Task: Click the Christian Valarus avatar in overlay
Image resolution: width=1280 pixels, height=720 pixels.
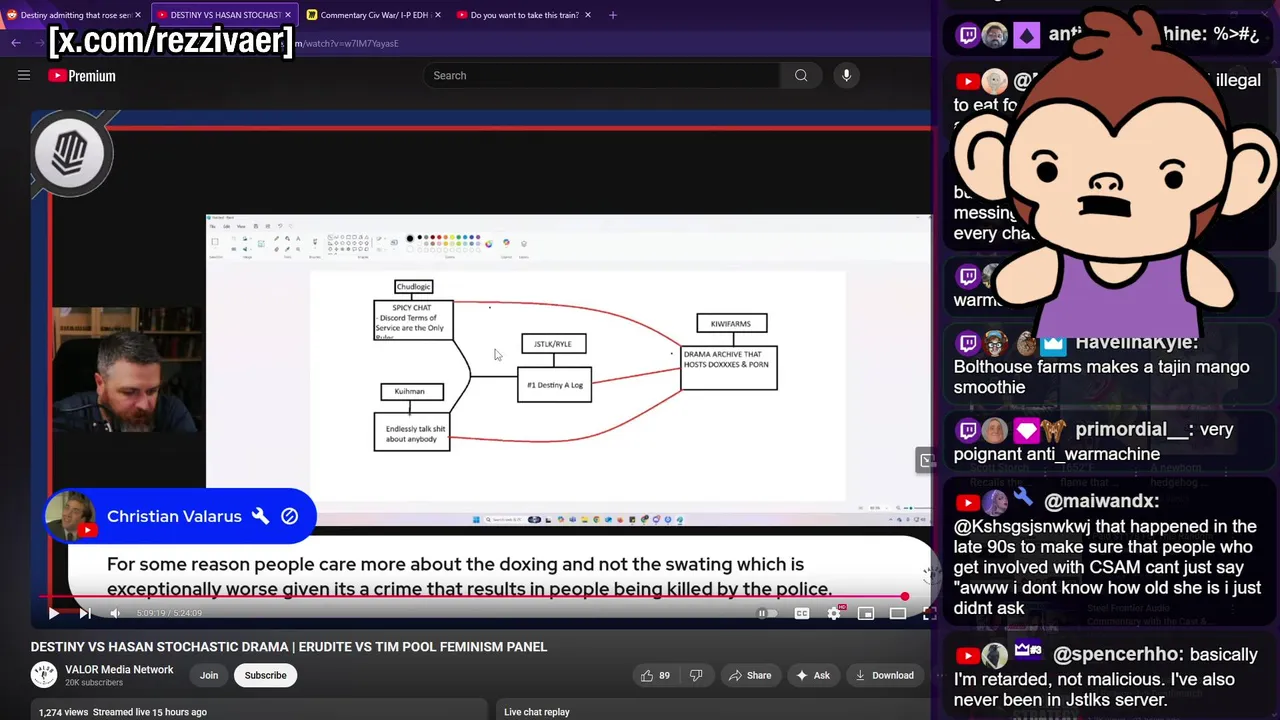Action: (70, 516)
